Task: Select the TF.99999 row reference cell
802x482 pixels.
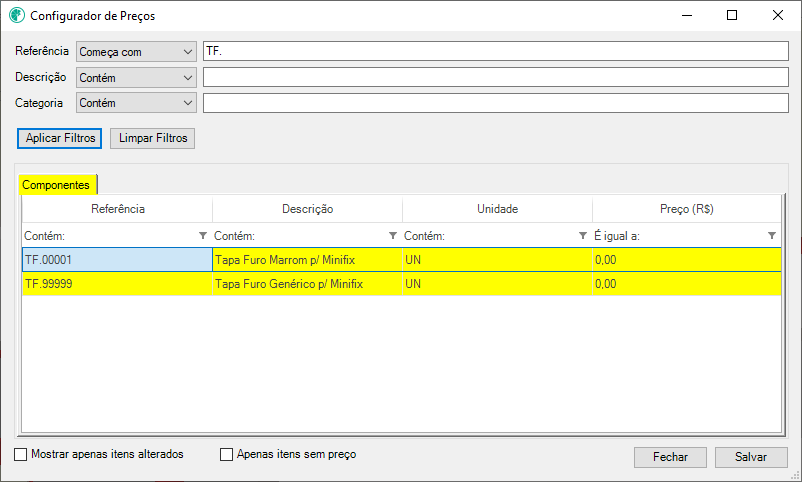Action: click(117, 283)
